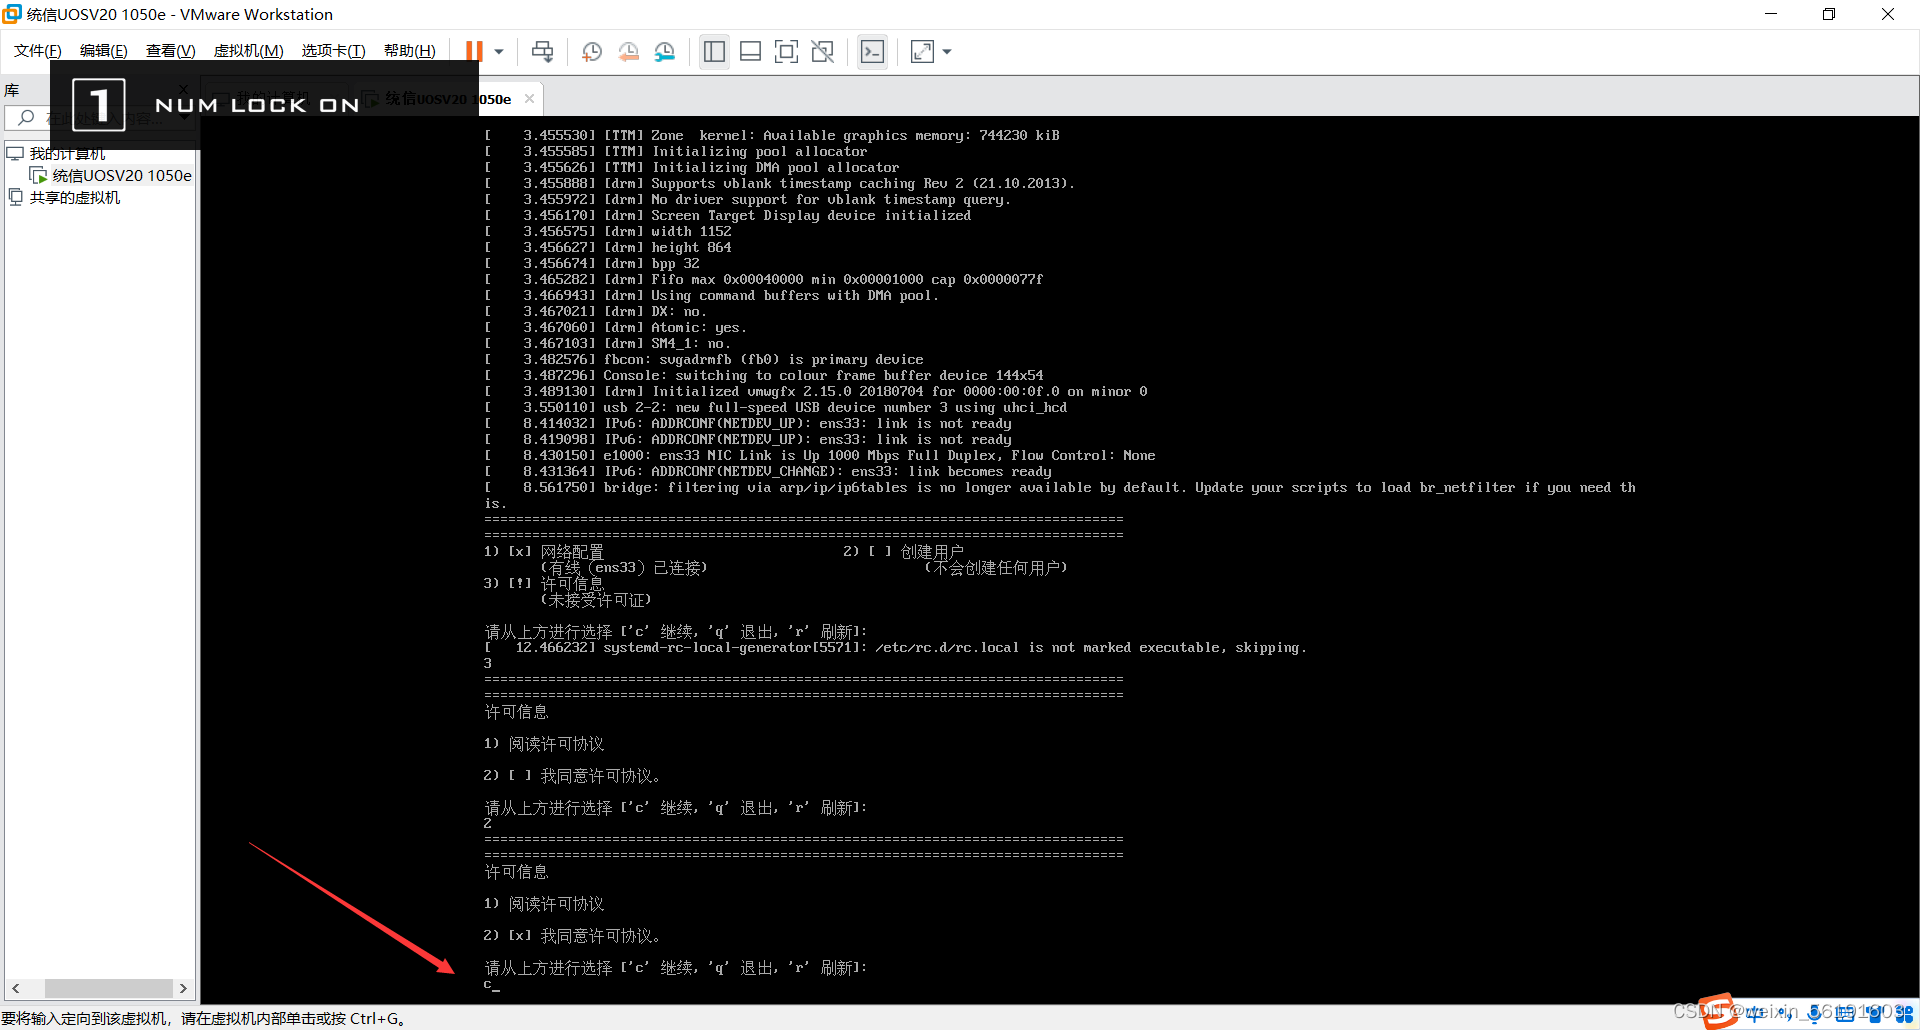The width and height of the screenshot is (1920, 1030).
Task: Click the checked '2) [x] 我同意许可协议' line
Action: (x=572, y=935)
